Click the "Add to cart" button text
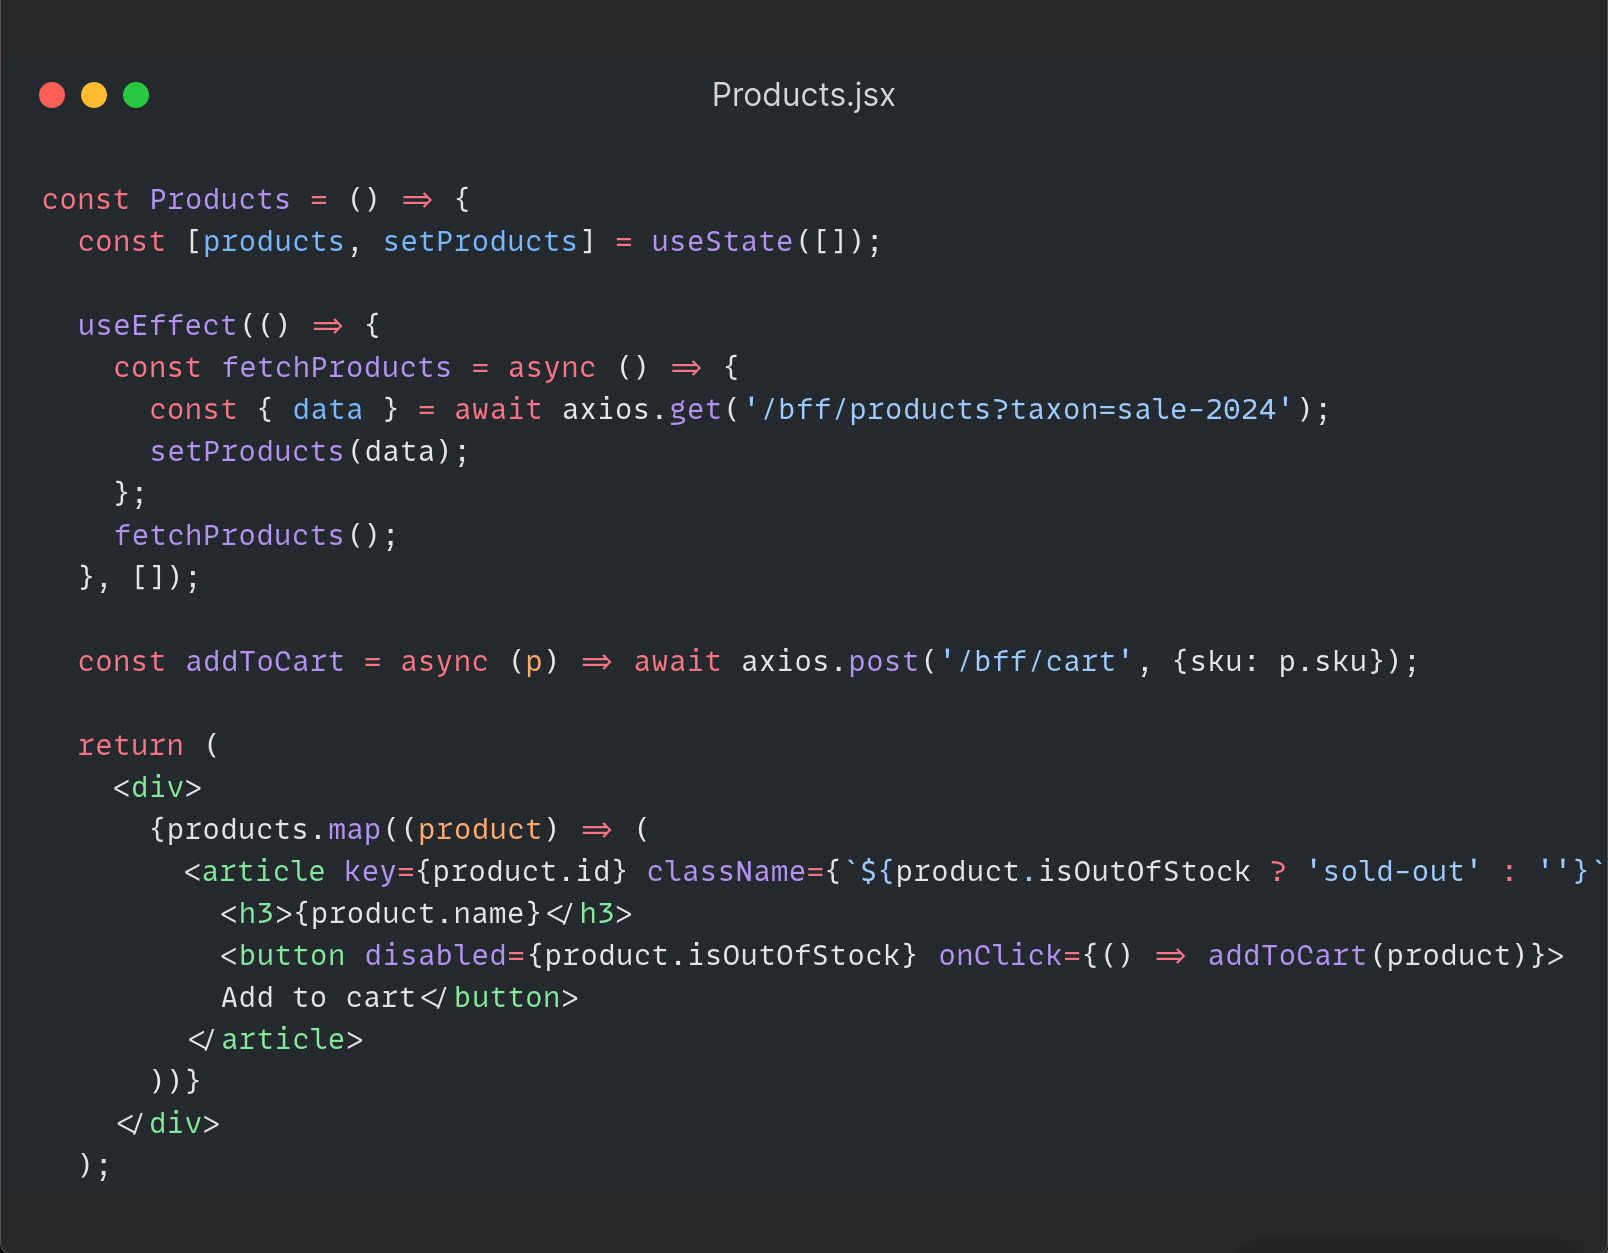 point(317,998)
